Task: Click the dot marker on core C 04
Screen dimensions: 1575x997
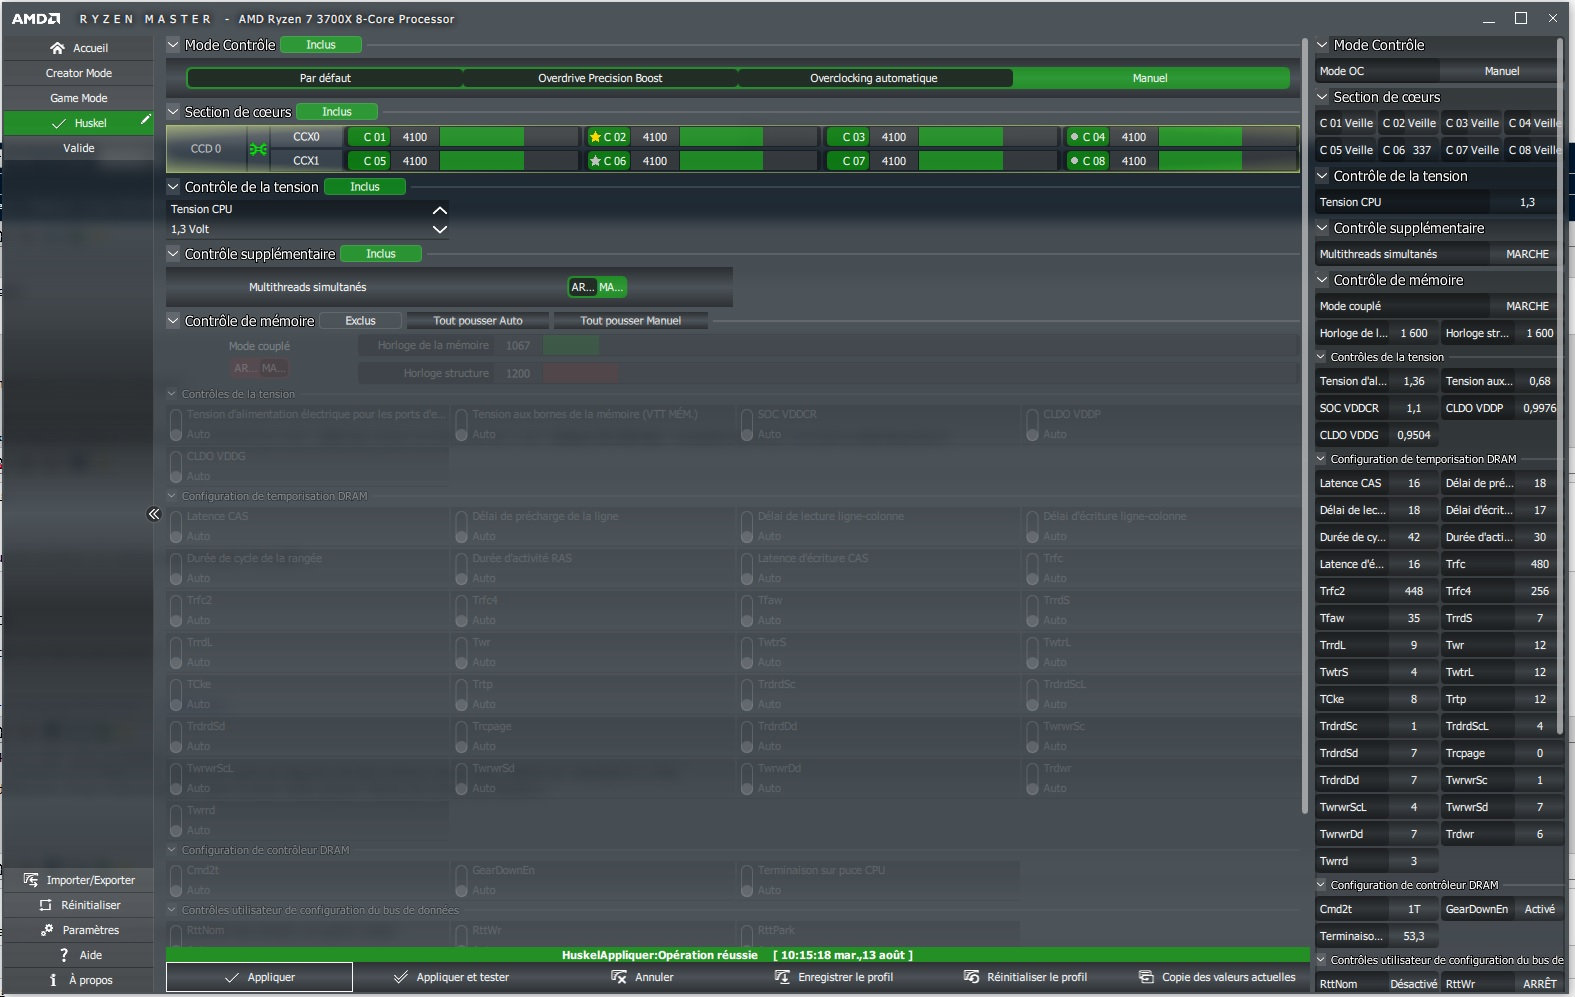Action: point(1074,137)
